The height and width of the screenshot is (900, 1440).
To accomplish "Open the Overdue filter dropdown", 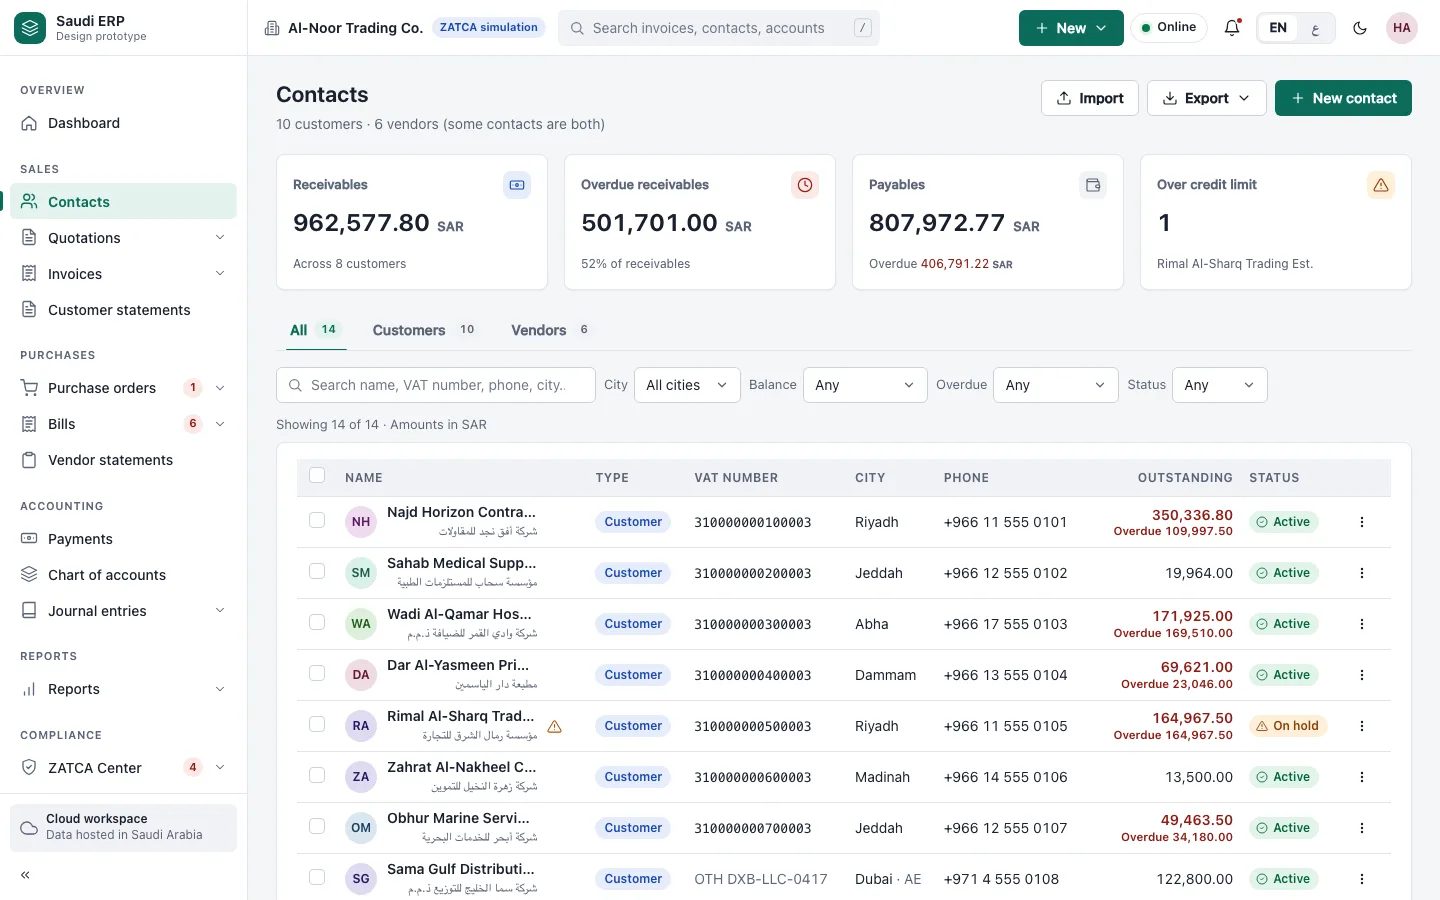I will point(1055,385).
